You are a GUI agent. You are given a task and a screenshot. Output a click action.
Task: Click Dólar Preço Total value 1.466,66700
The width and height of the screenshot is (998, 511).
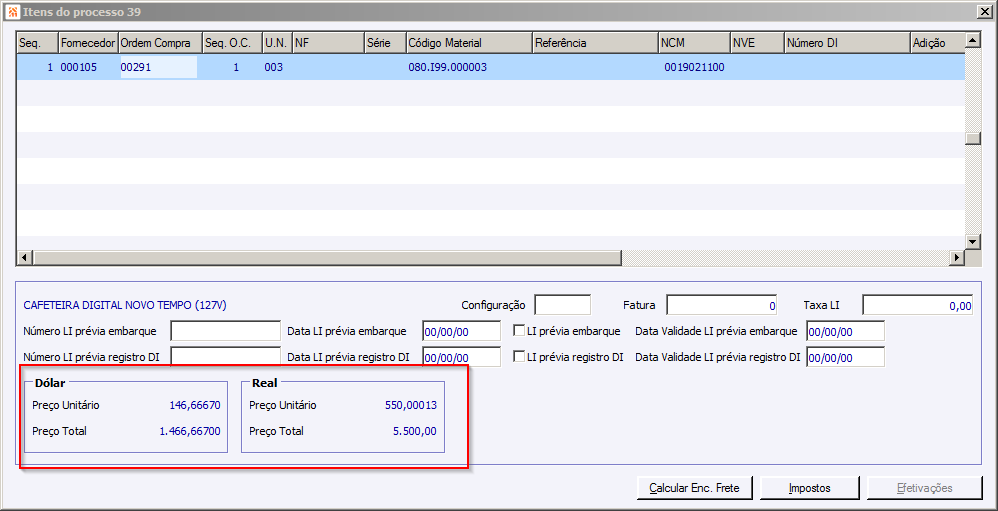pos(190,431)
